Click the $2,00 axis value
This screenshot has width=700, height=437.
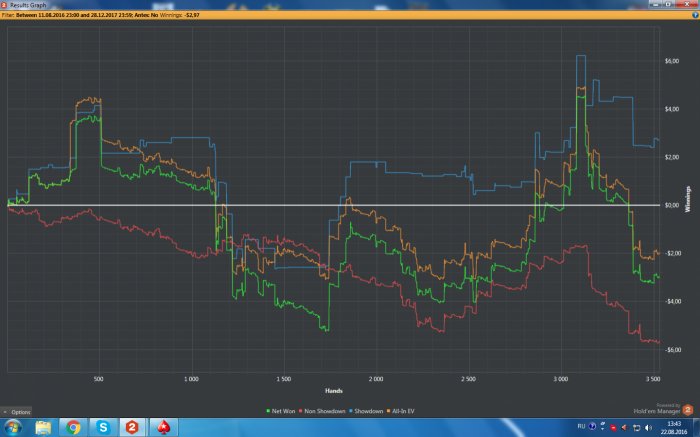pos(672,157)
